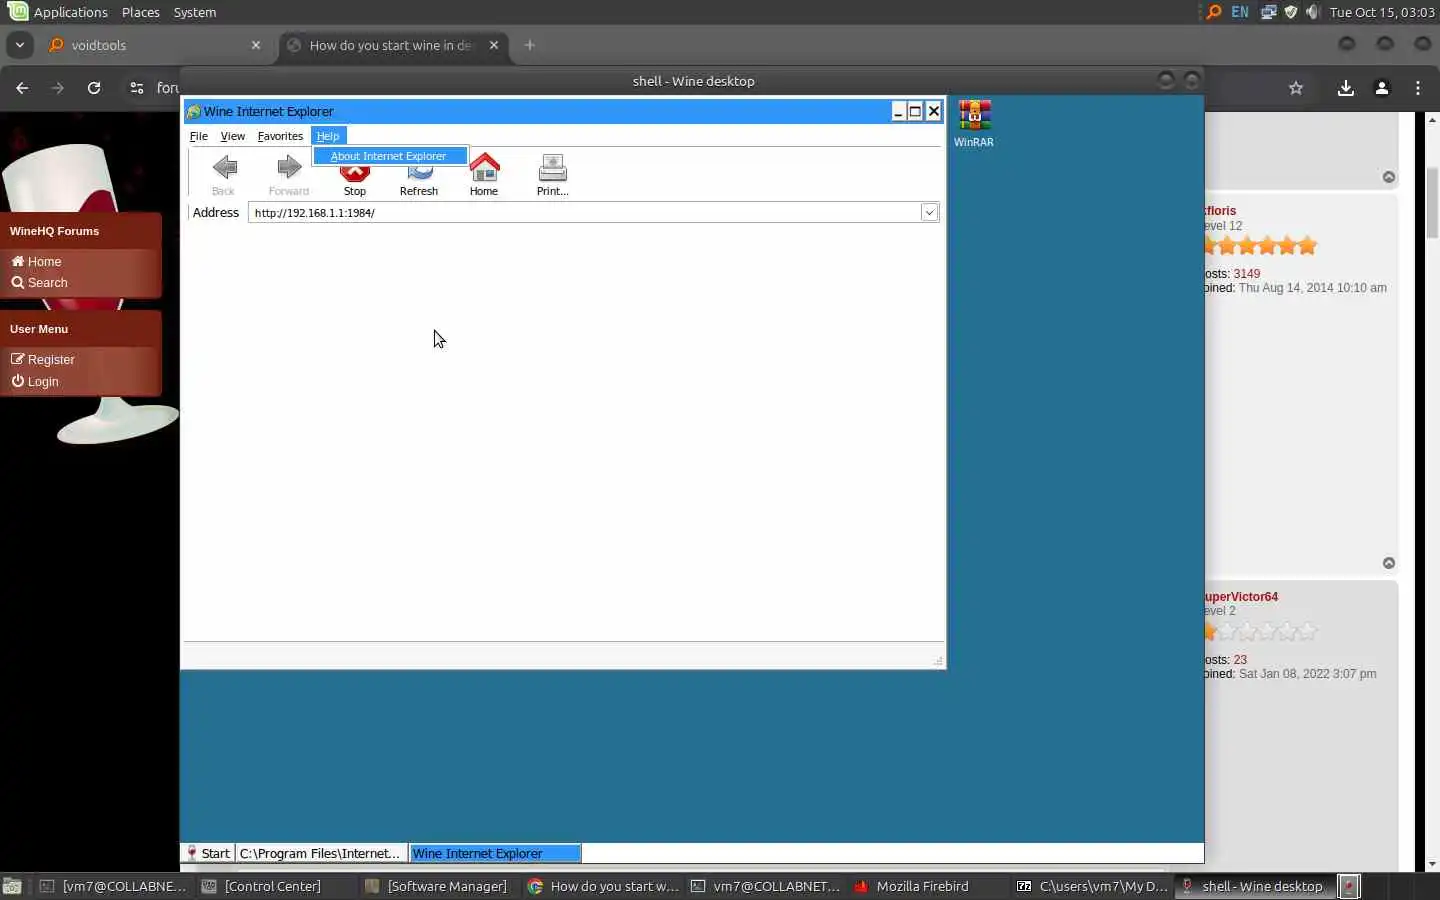1440x900 pixels.
Task: Click the shield icon in system tray
Action: point(1291,12)
